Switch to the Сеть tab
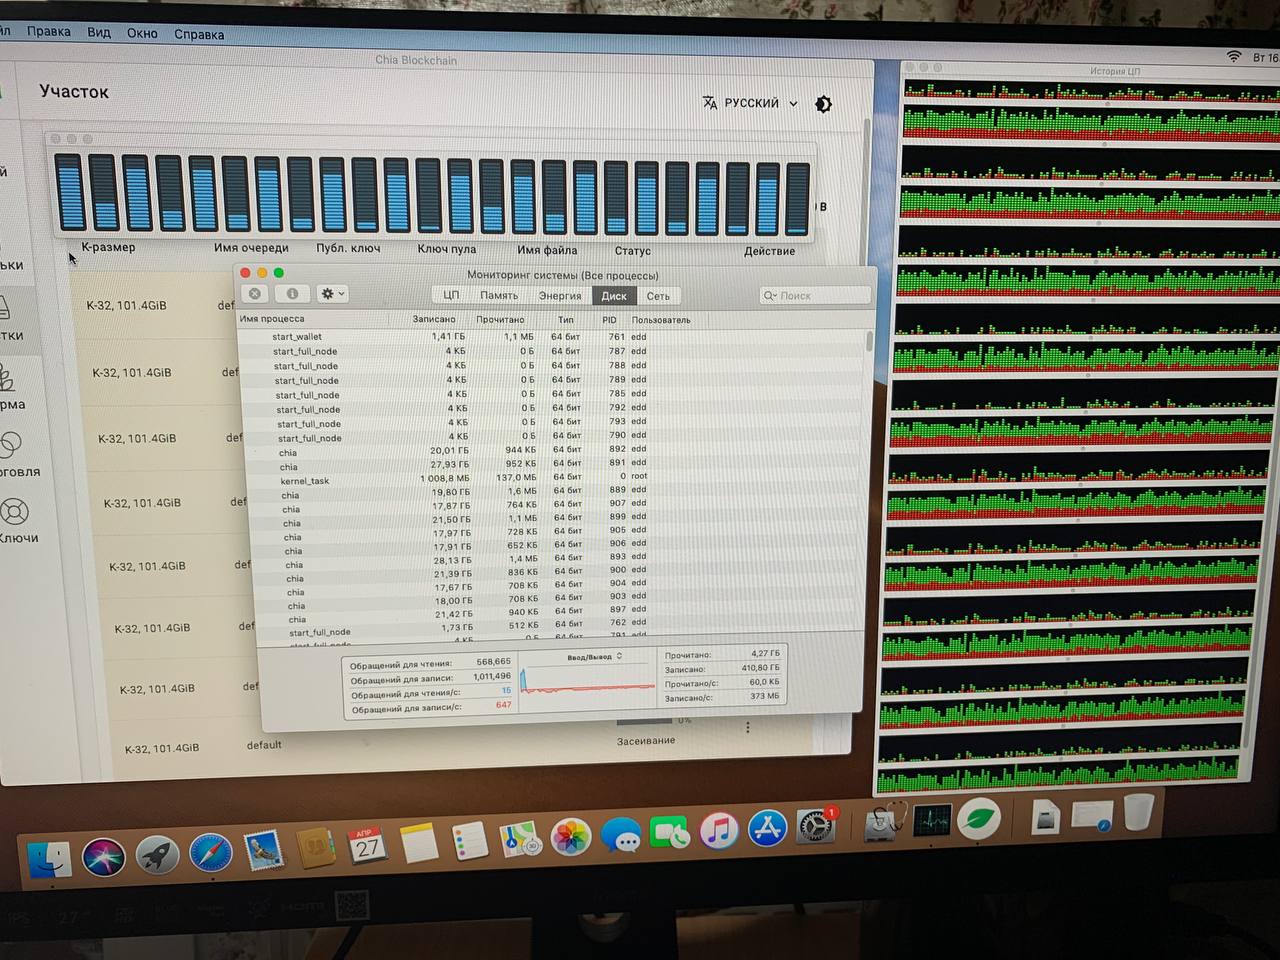This screenshot has width=1280, height=960. click(x=658, y=296)
